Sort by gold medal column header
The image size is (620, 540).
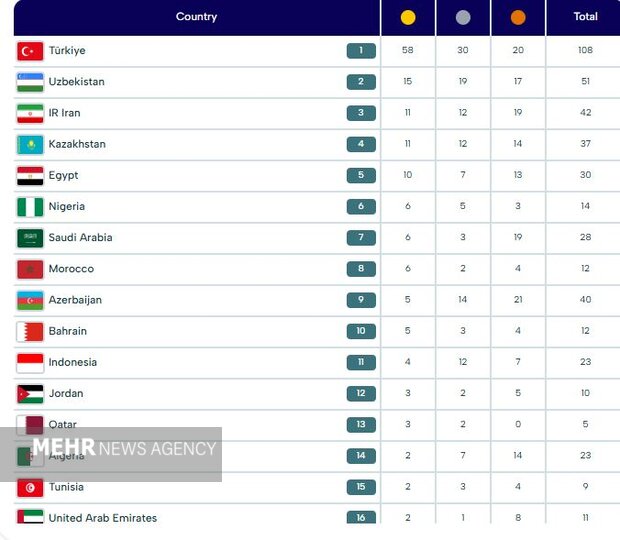coord(408,17)
